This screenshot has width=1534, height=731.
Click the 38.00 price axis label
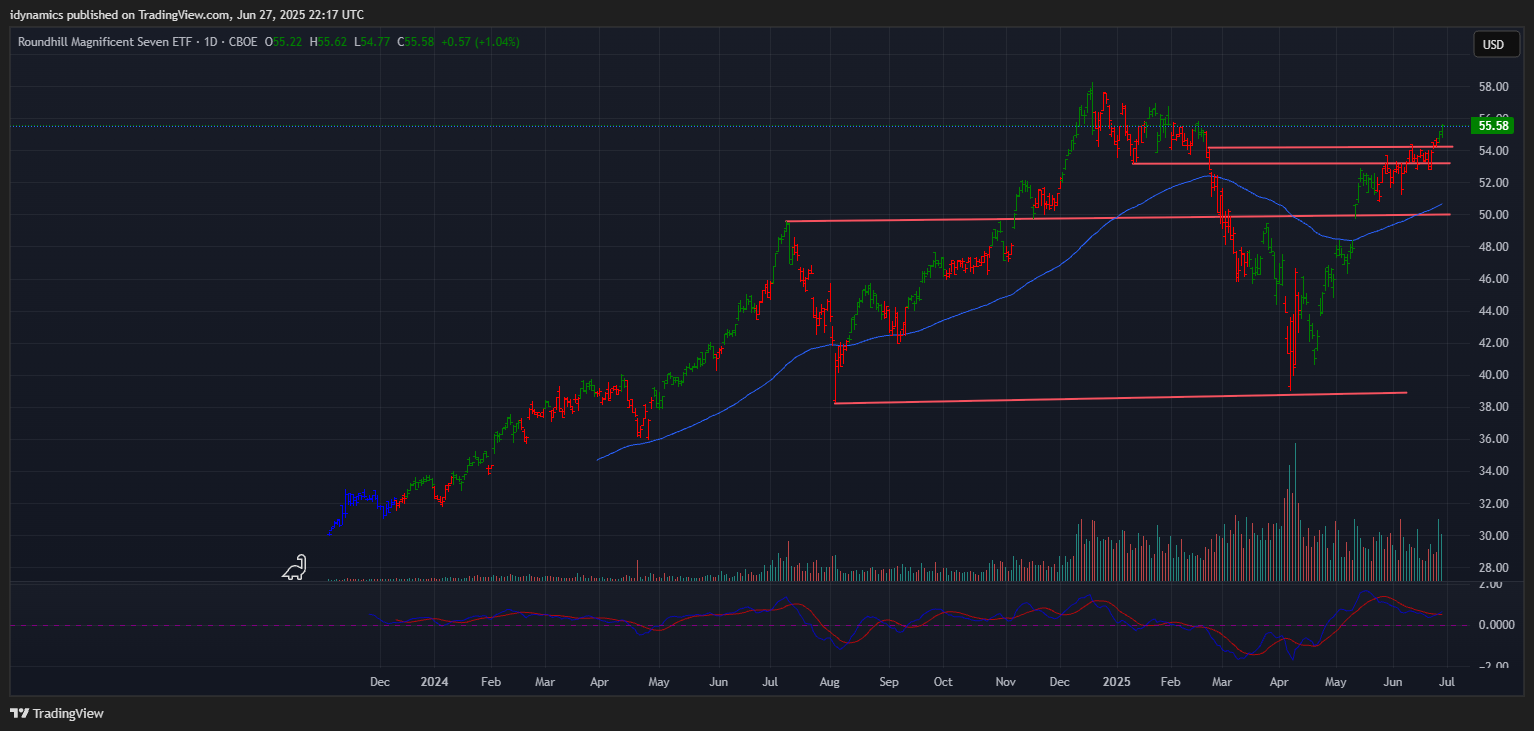[x=1492, y=407]
